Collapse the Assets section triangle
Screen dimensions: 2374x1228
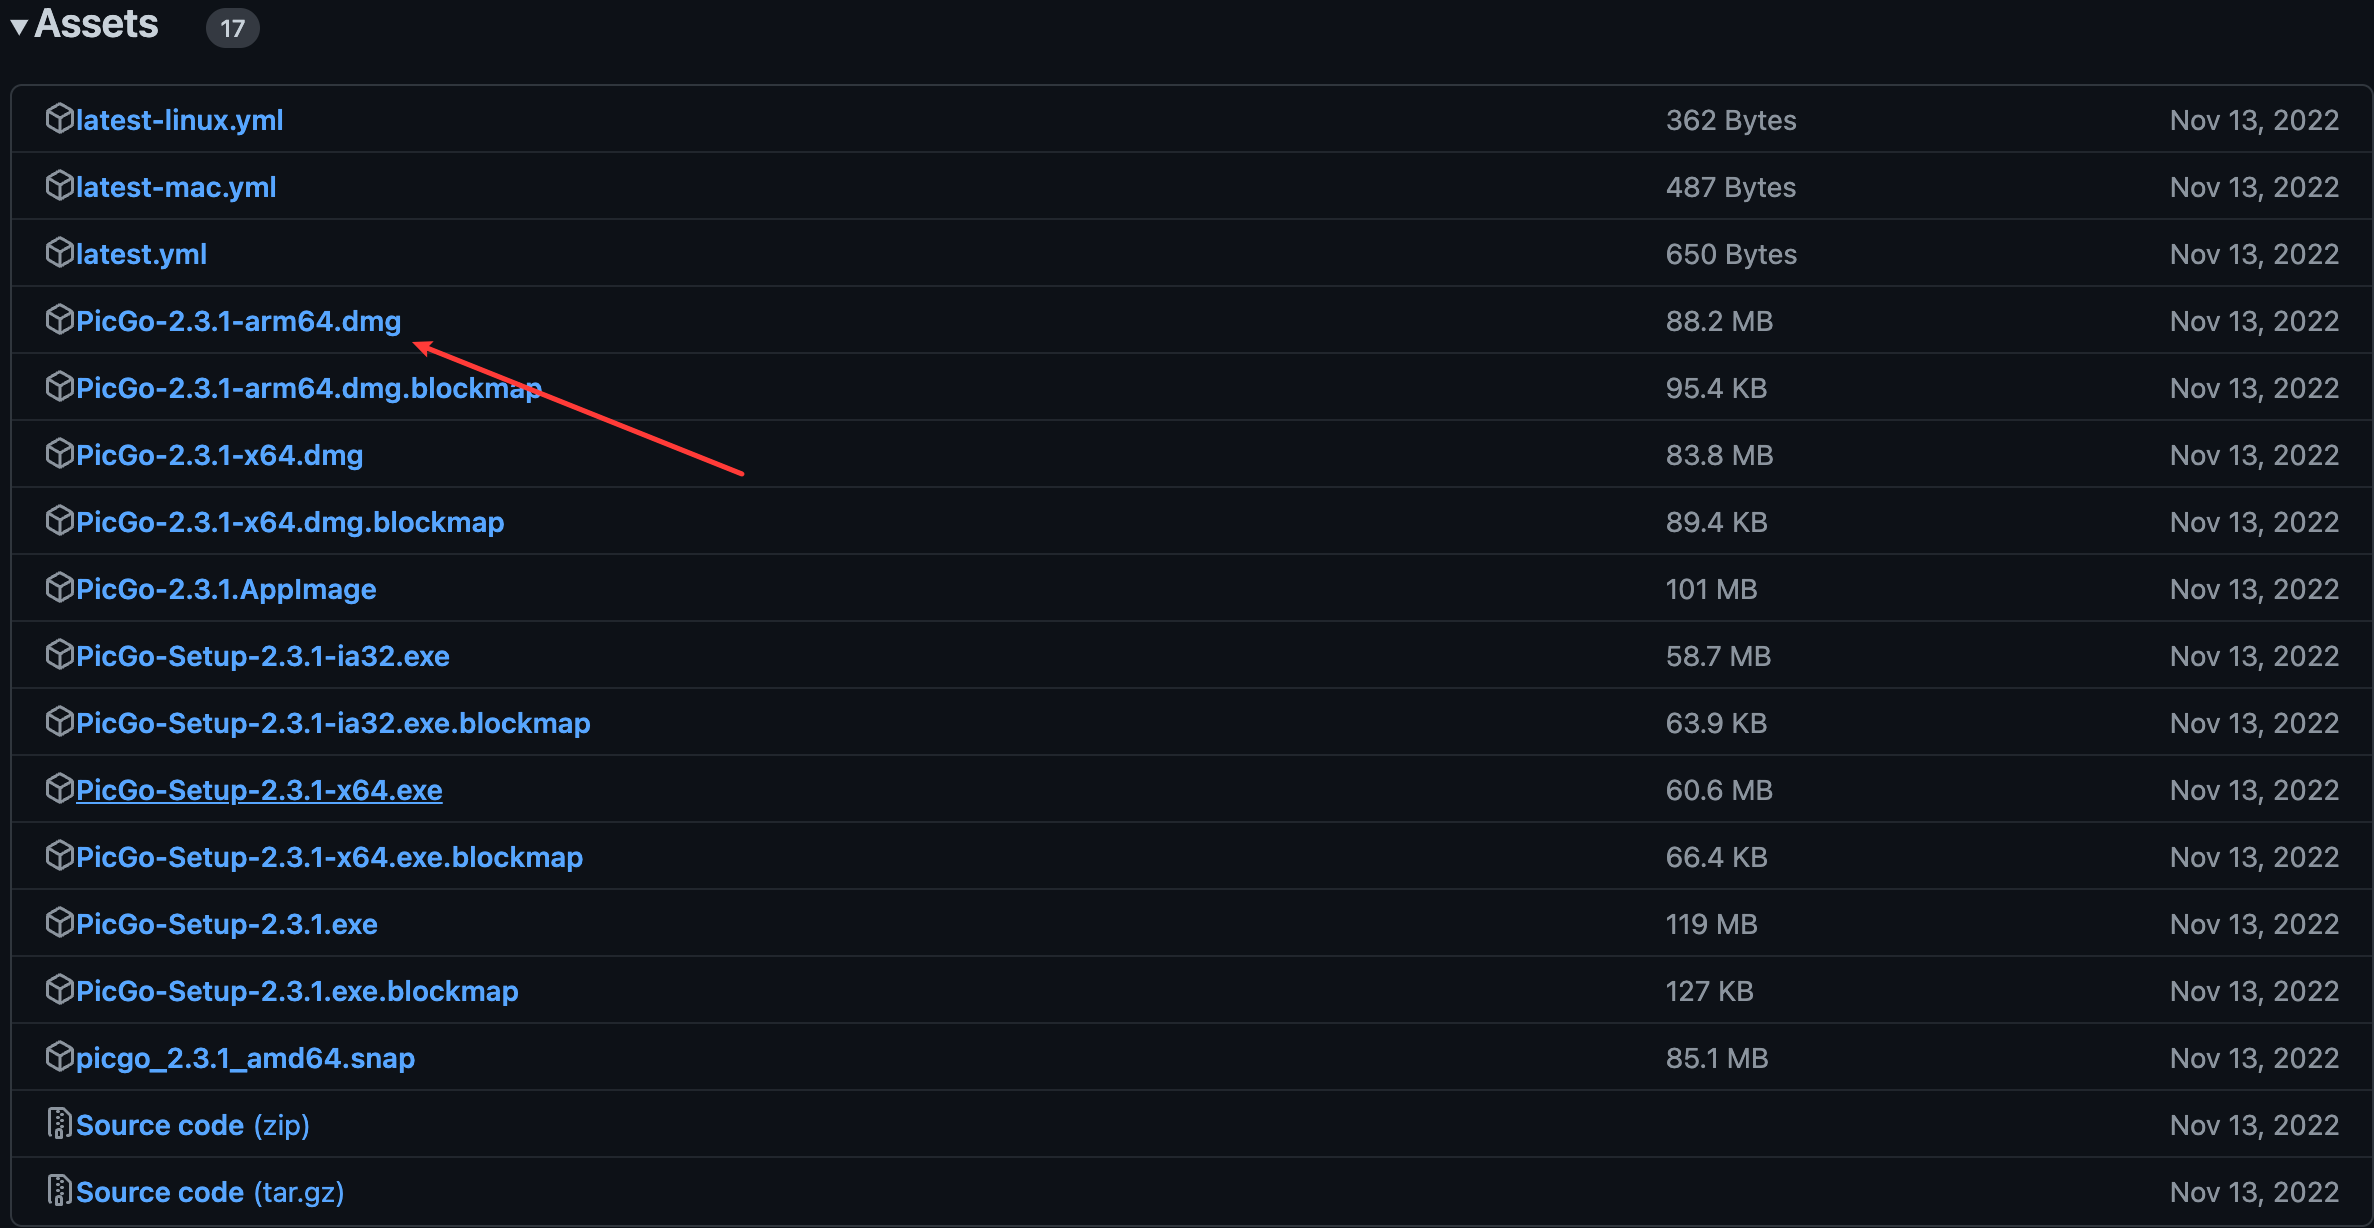point(19,27)
